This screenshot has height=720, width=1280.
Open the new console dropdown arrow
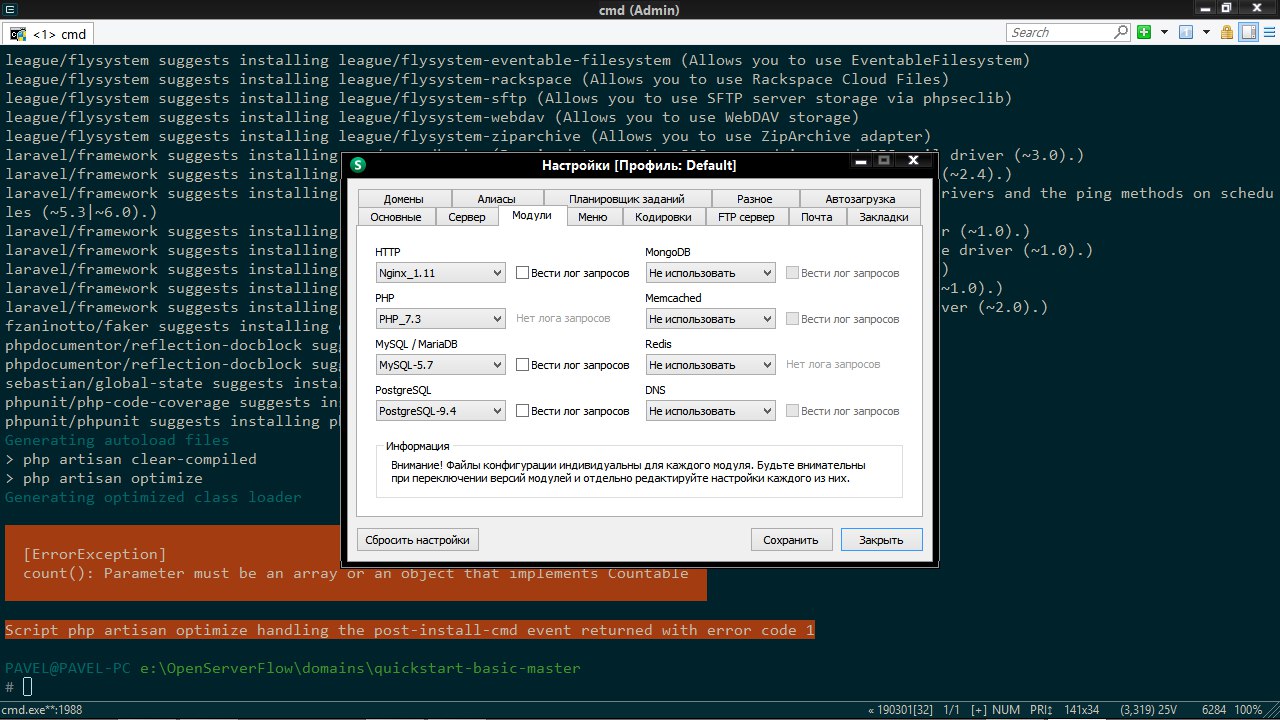pos(1163,33)
